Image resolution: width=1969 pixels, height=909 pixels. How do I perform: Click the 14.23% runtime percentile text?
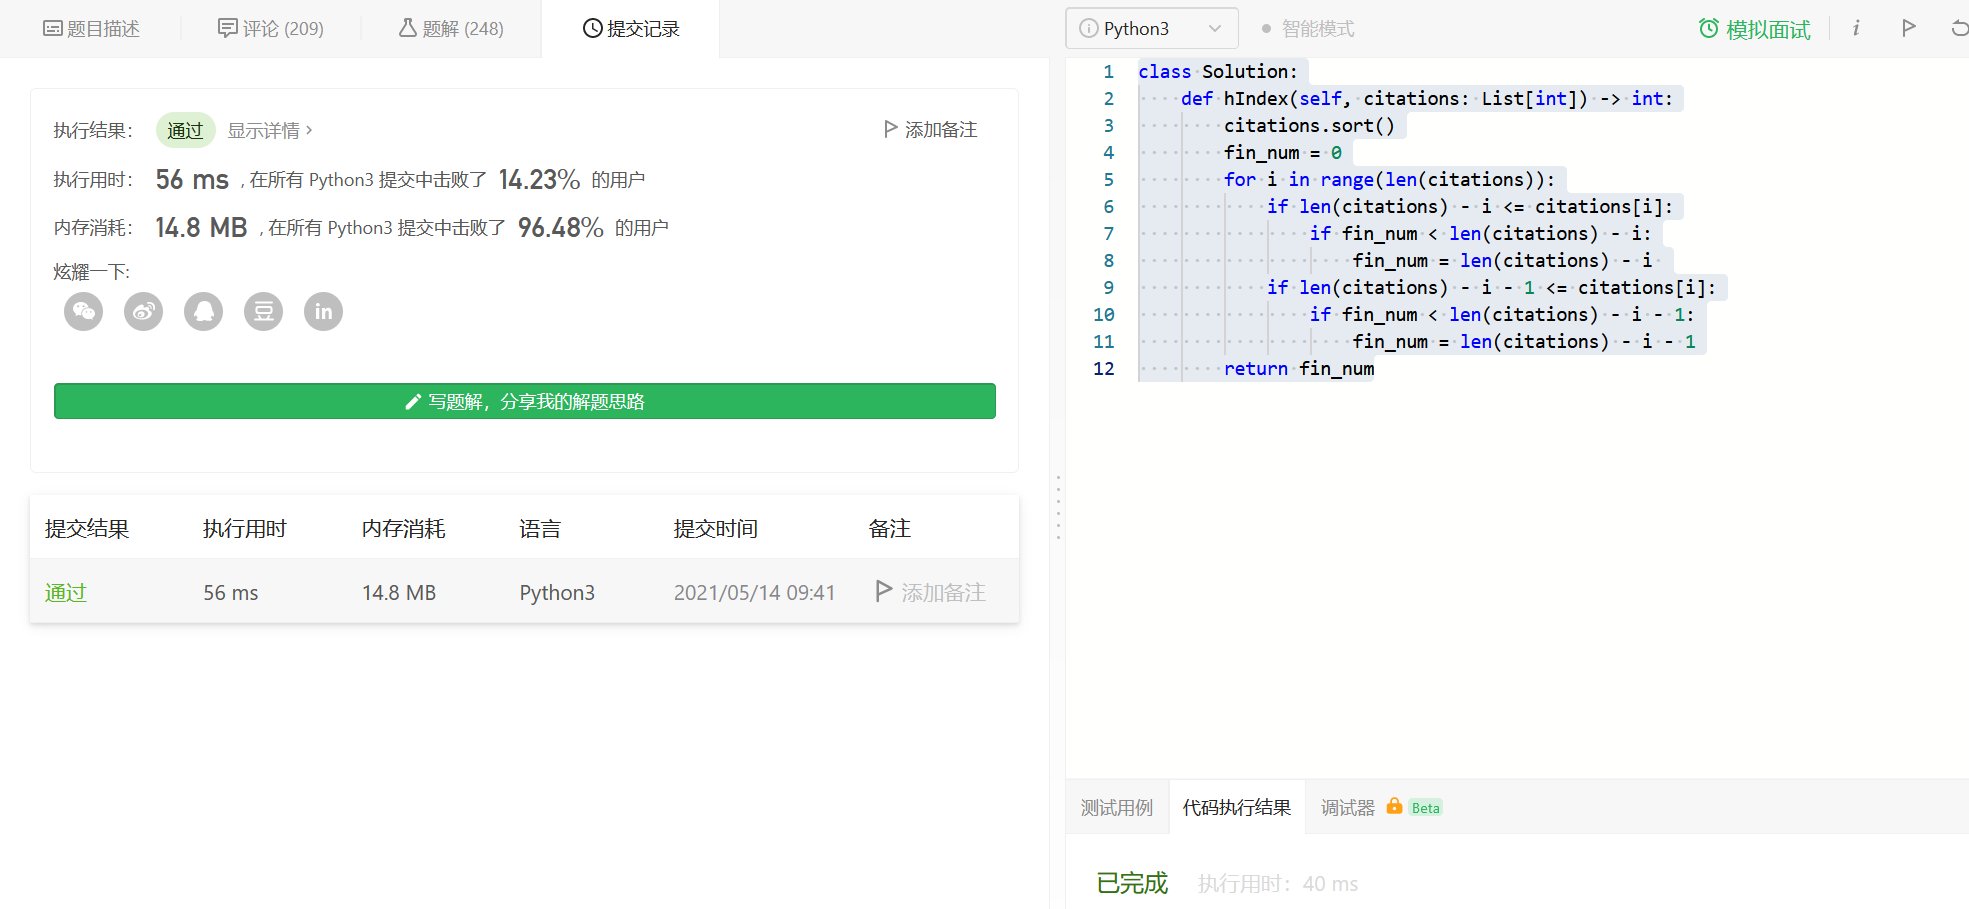pyautogui.click(x=539, y=179)
